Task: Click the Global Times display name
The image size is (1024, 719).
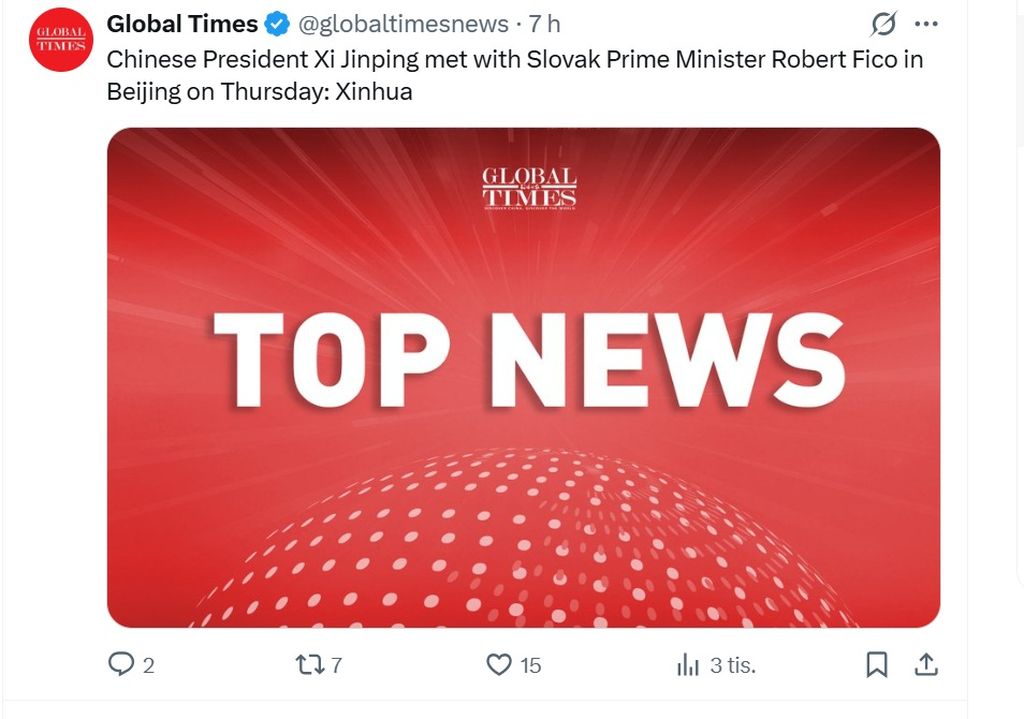Action: (182, 24)
